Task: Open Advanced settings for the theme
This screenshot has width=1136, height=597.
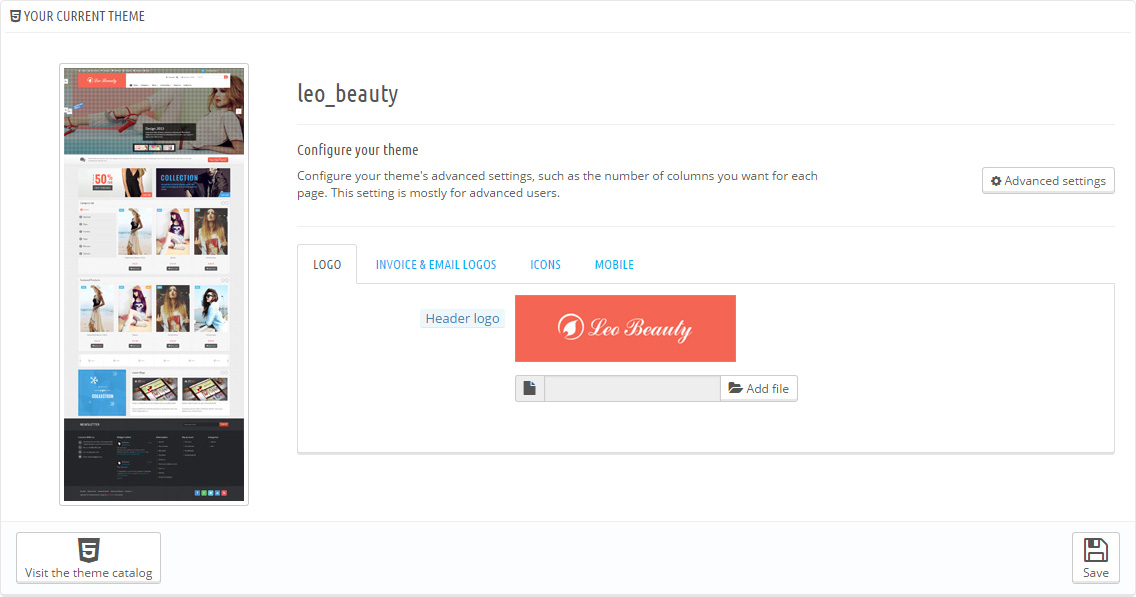Action: point(1048,181)
